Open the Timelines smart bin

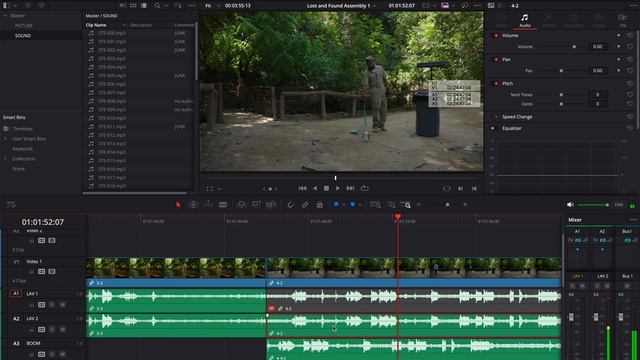click(x=22, y=129)
